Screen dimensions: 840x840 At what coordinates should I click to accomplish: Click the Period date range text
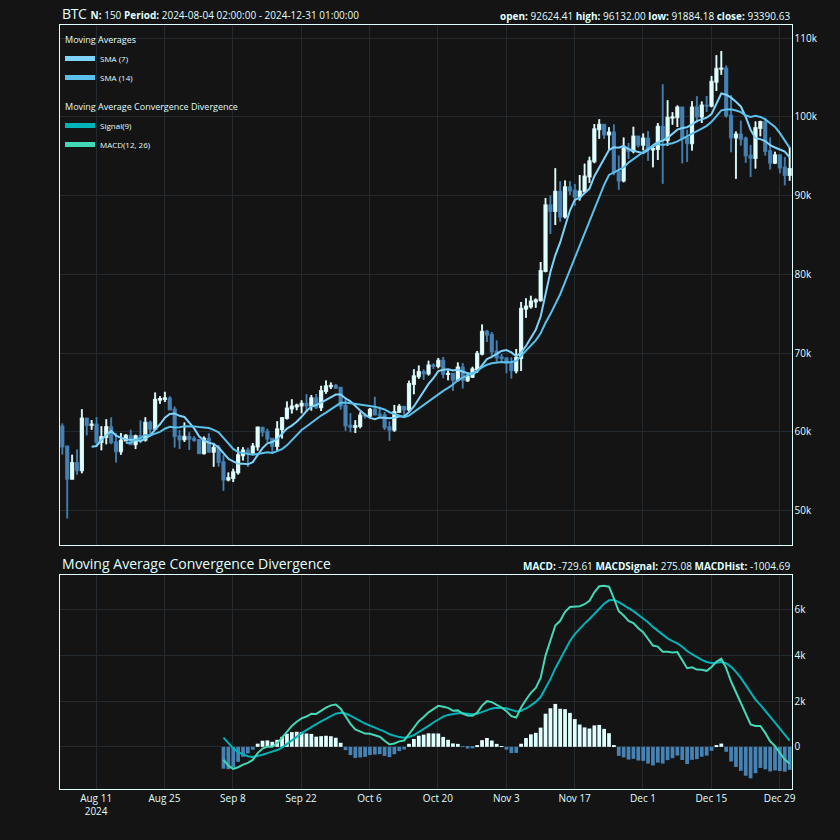coord(241,16)
